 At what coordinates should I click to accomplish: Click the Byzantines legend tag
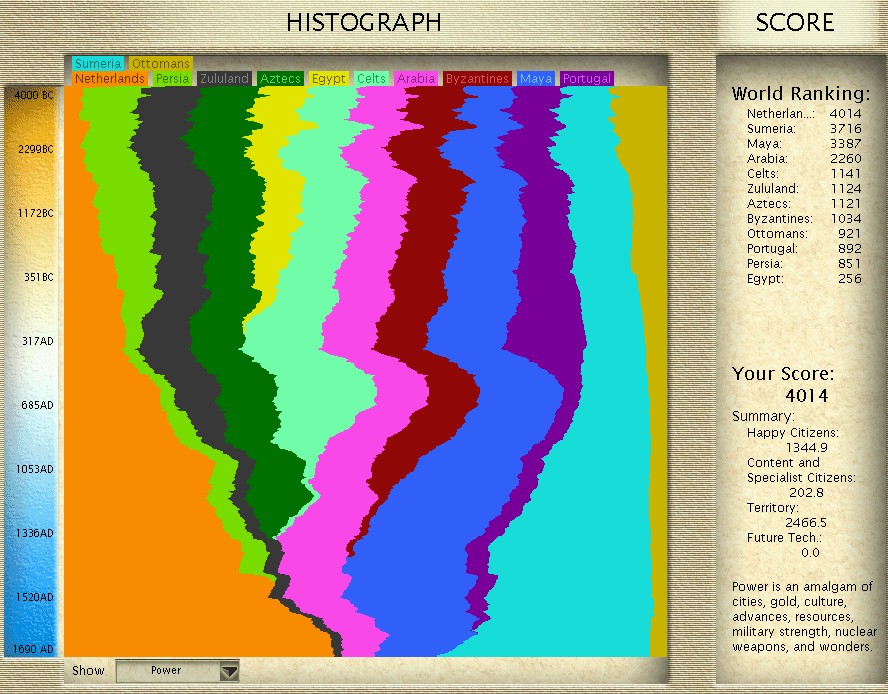pyautogui.click(x=477, y=78)
